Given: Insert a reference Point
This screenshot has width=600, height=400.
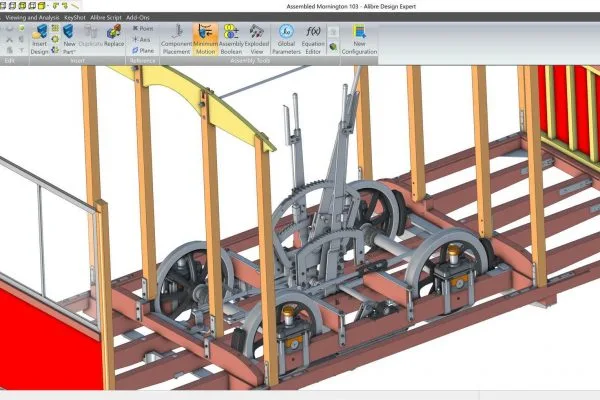Looking at the screenshot, I should [x=143, y=28].
